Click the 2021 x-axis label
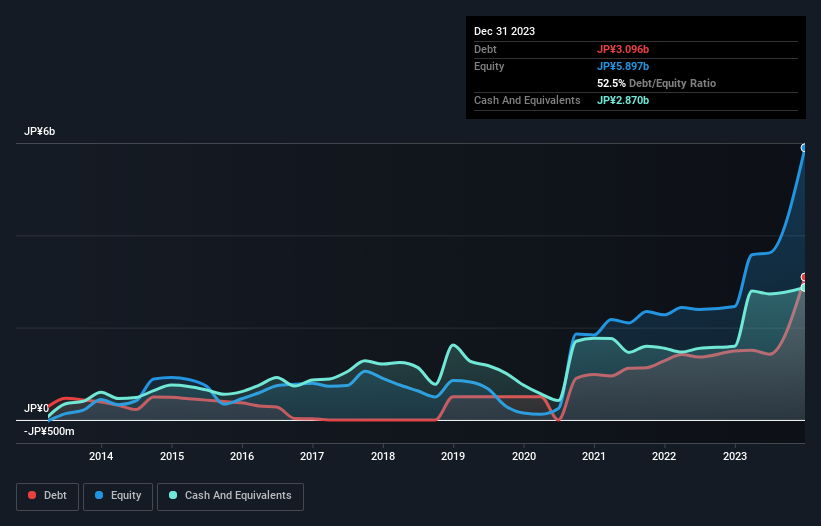This screenshot has height=526, width=821. [594, 456]
